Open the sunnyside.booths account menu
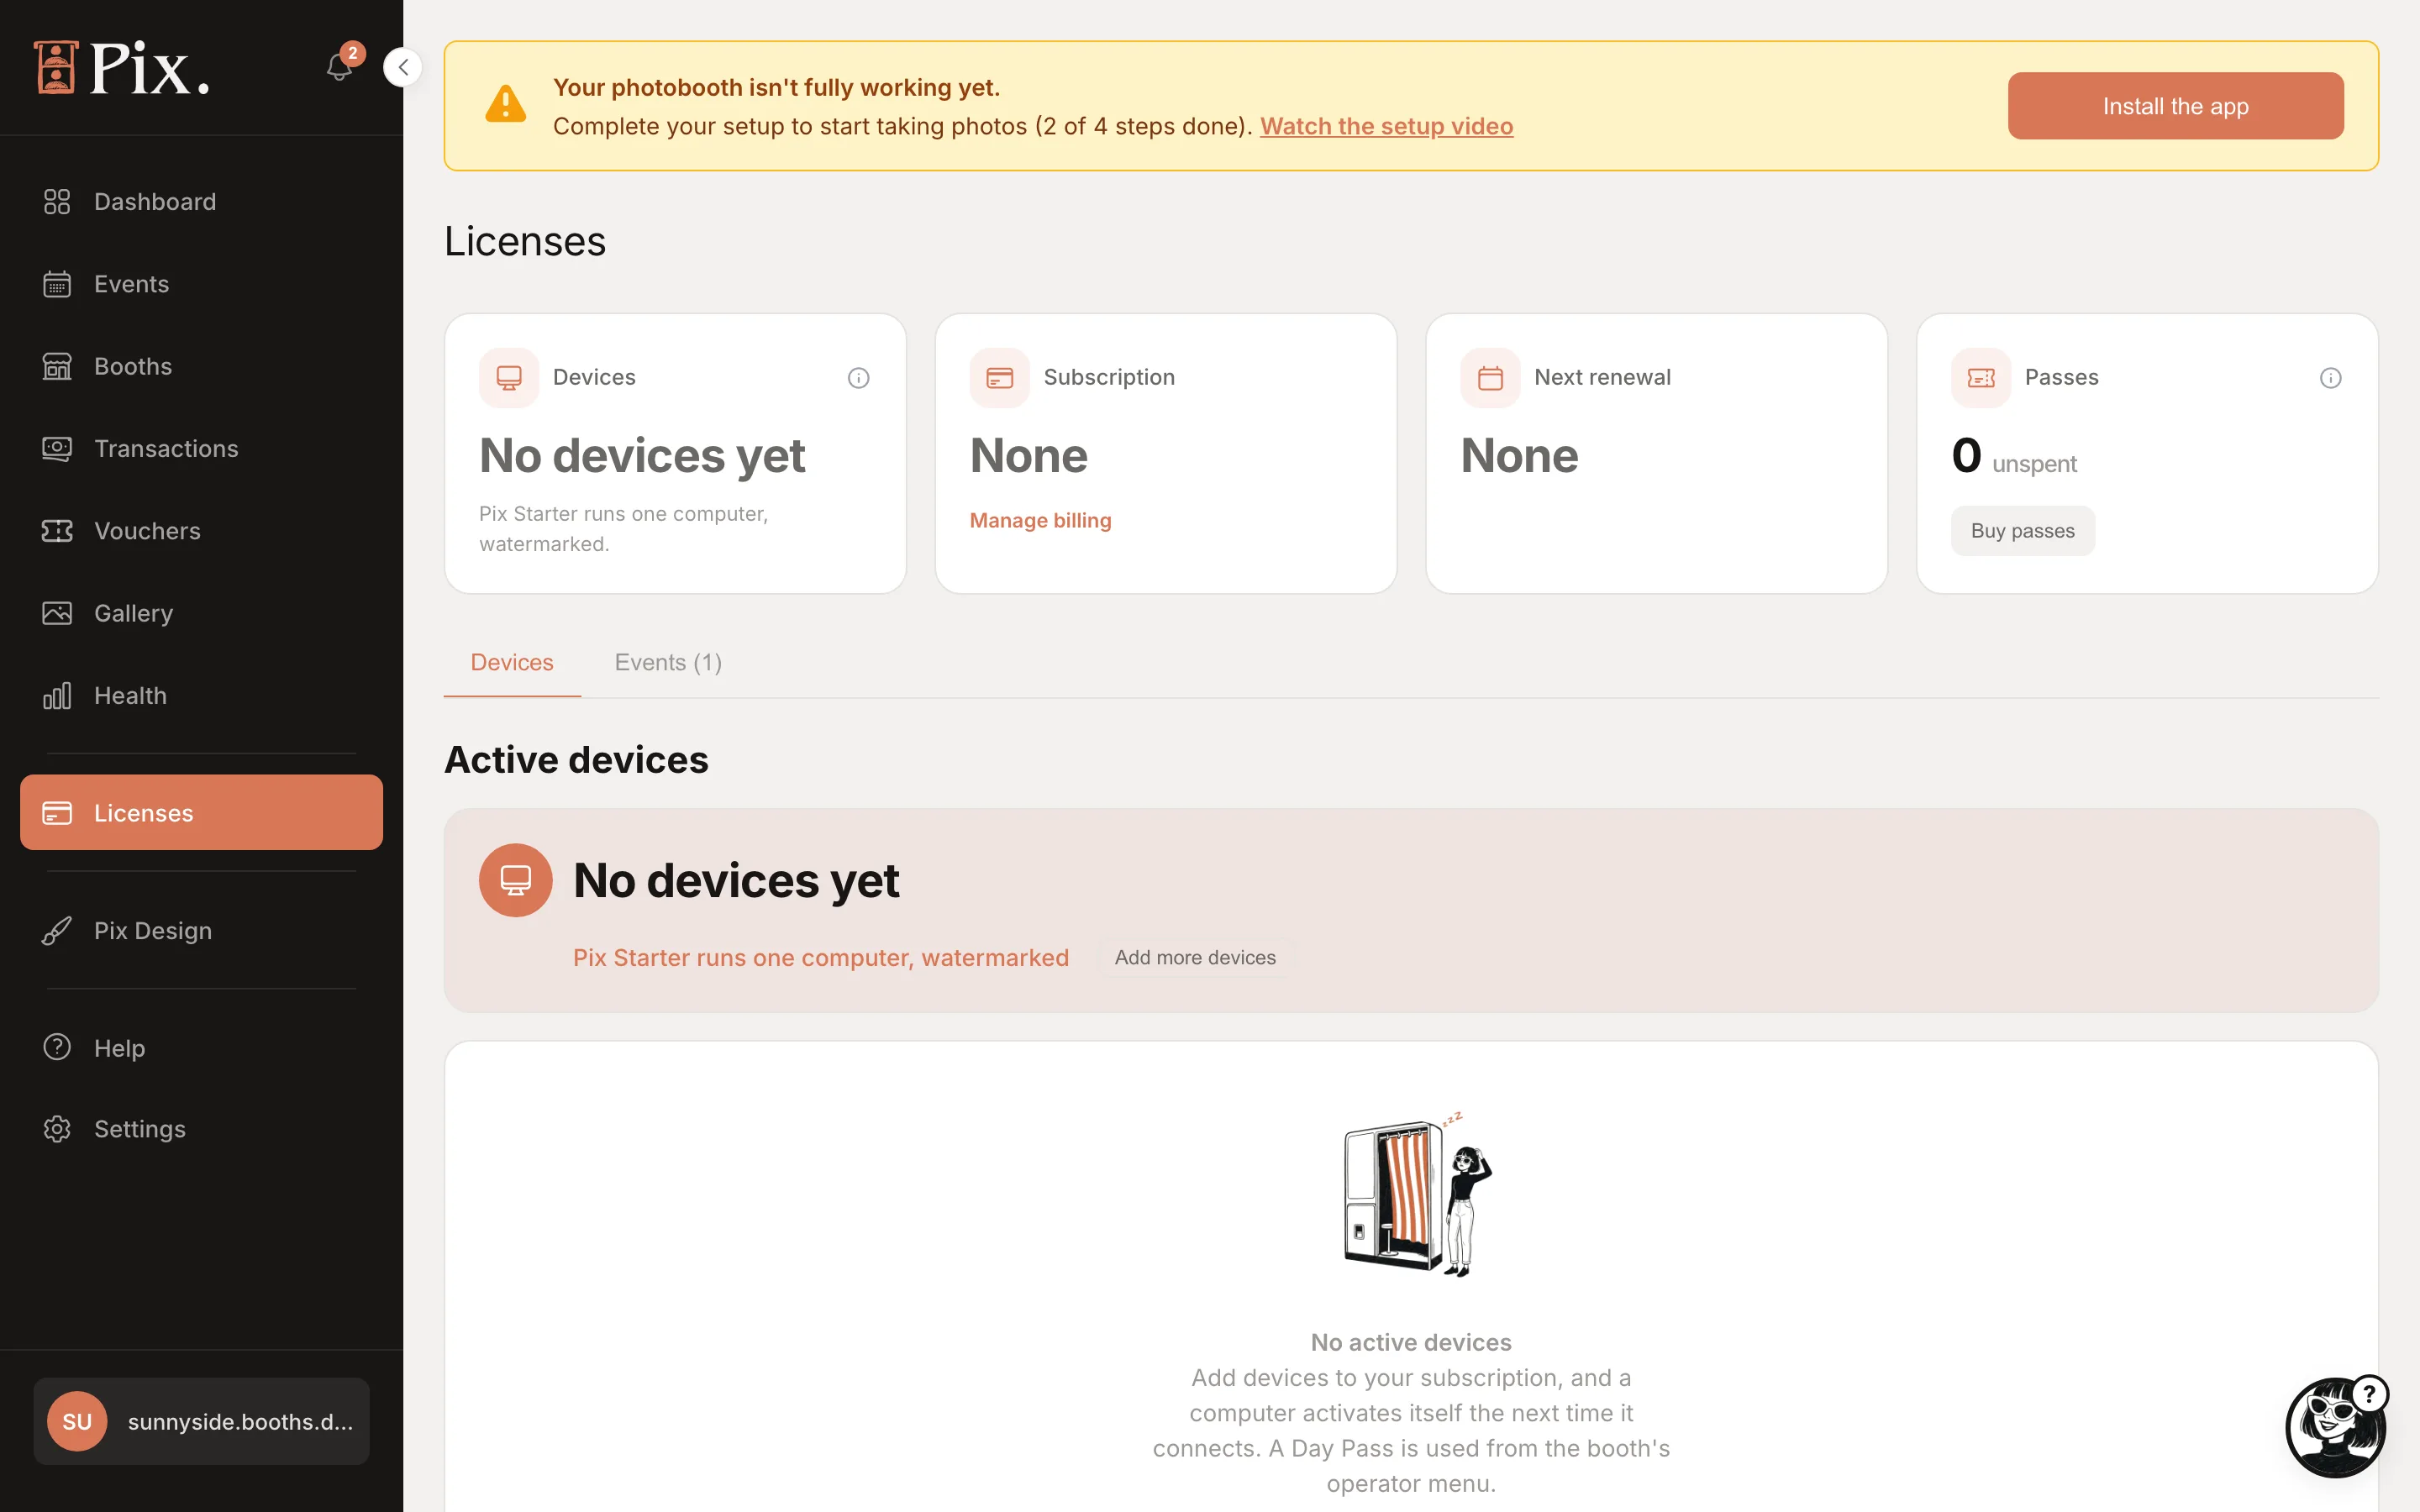This screenshot has width=2420, height=1512. point(201,1421)
